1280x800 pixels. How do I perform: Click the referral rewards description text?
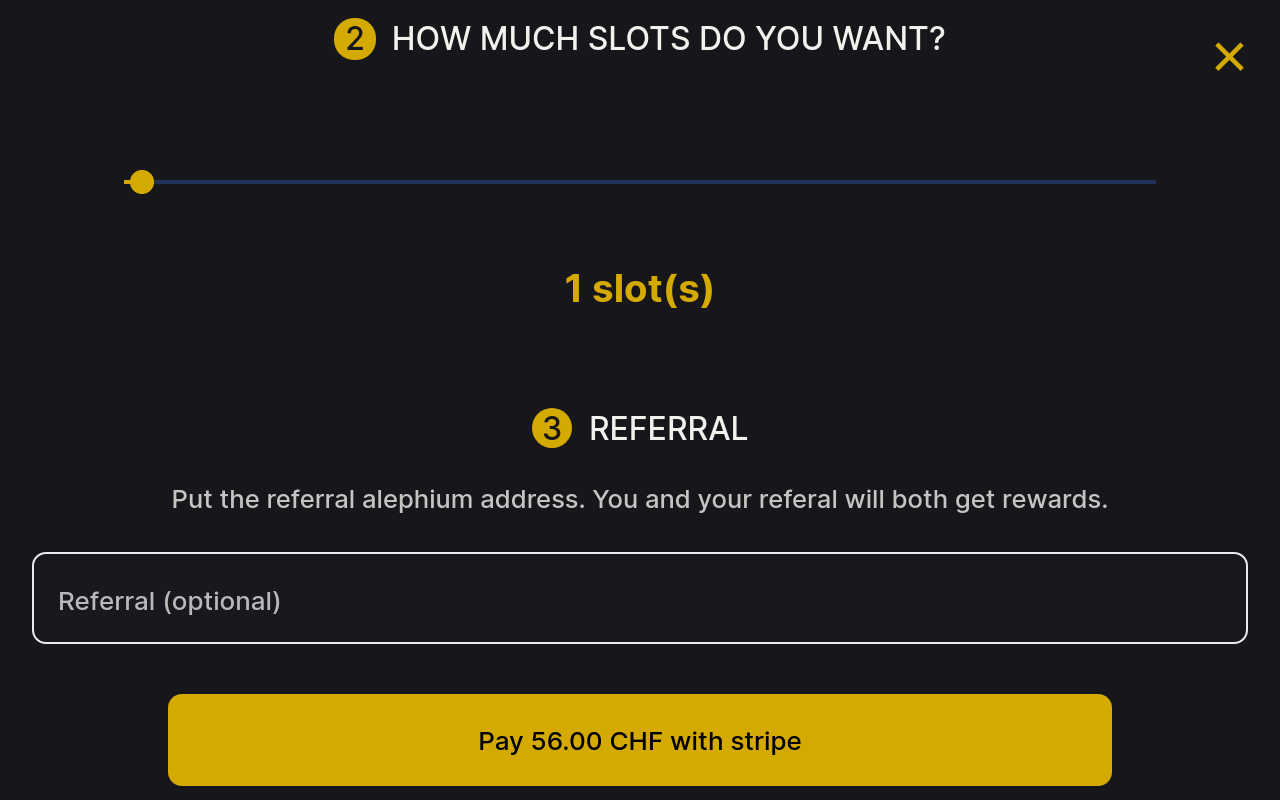click(640, 499)
